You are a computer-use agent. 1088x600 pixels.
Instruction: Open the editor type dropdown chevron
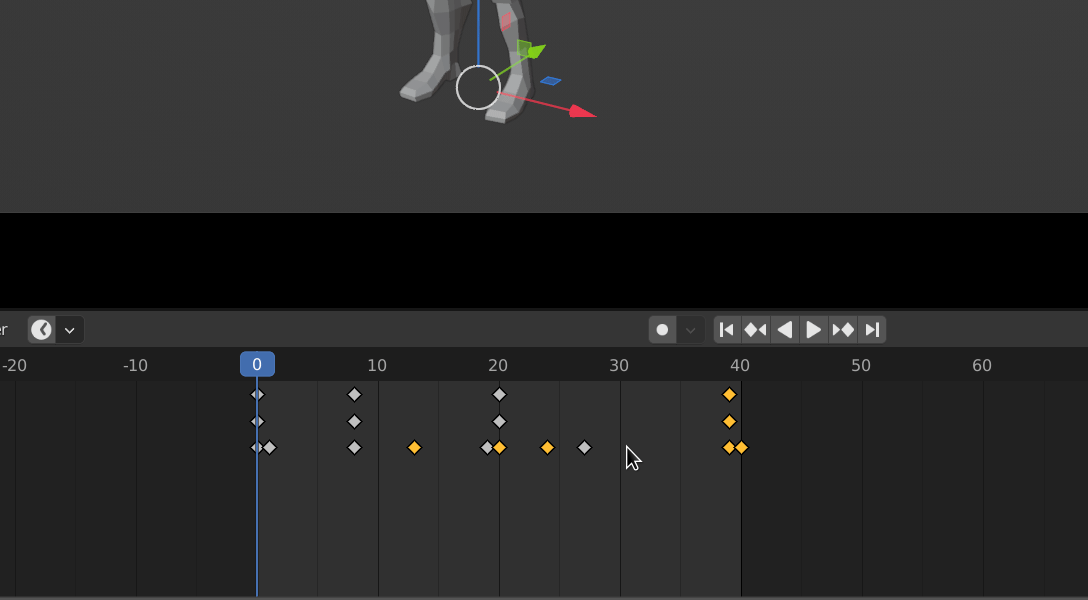[x=69, y=330]
